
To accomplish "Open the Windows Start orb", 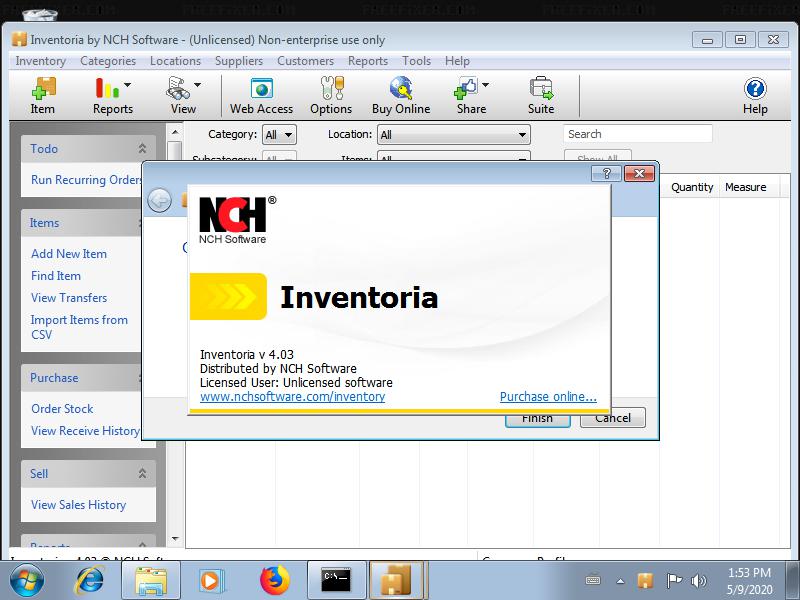I will click(x=27, y=580).
